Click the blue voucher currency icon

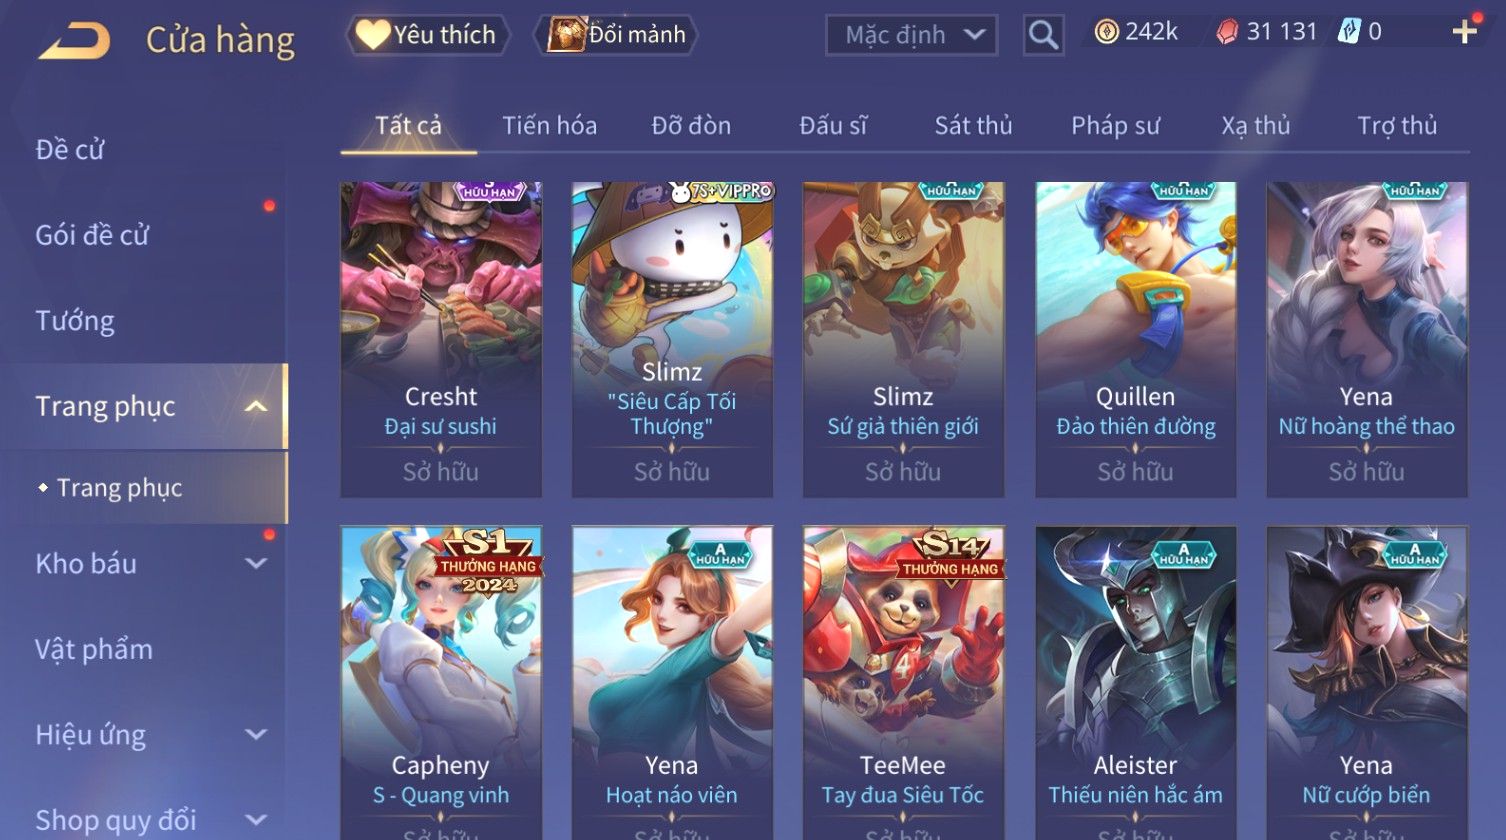1348,32
